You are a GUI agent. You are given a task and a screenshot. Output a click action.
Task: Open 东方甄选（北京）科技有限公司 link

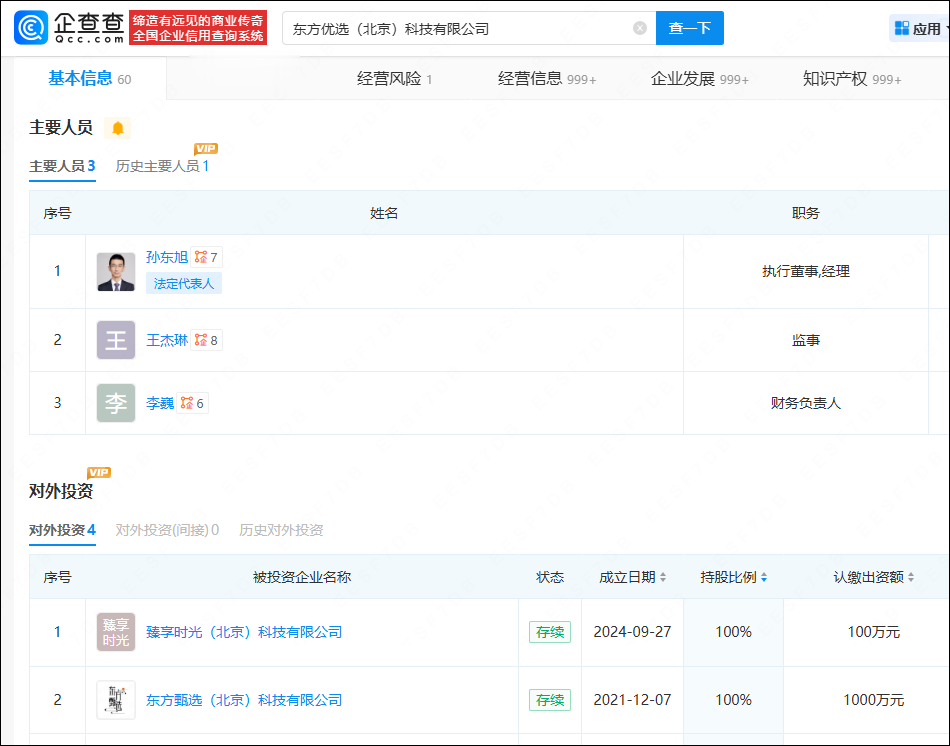[244, 700]
